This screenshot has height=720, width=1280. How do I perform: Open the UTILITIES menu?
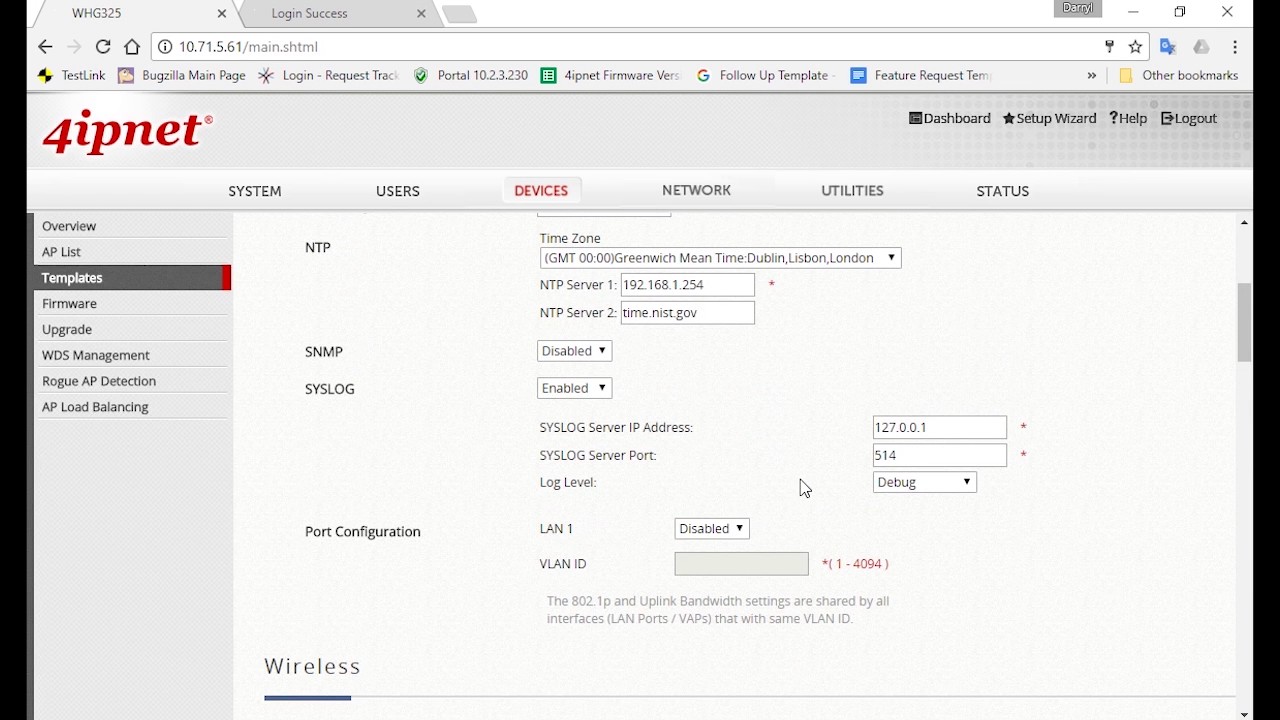coord(852,191)
